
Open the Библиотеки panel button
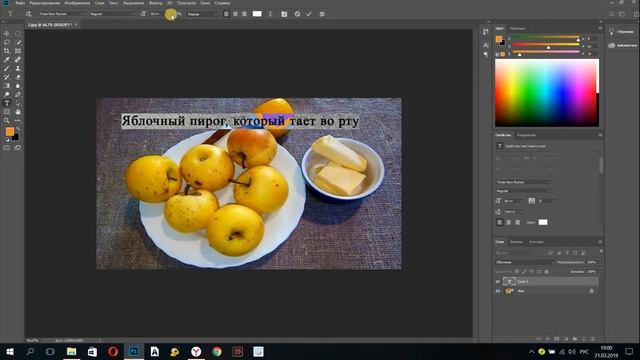tap(622, 45)
